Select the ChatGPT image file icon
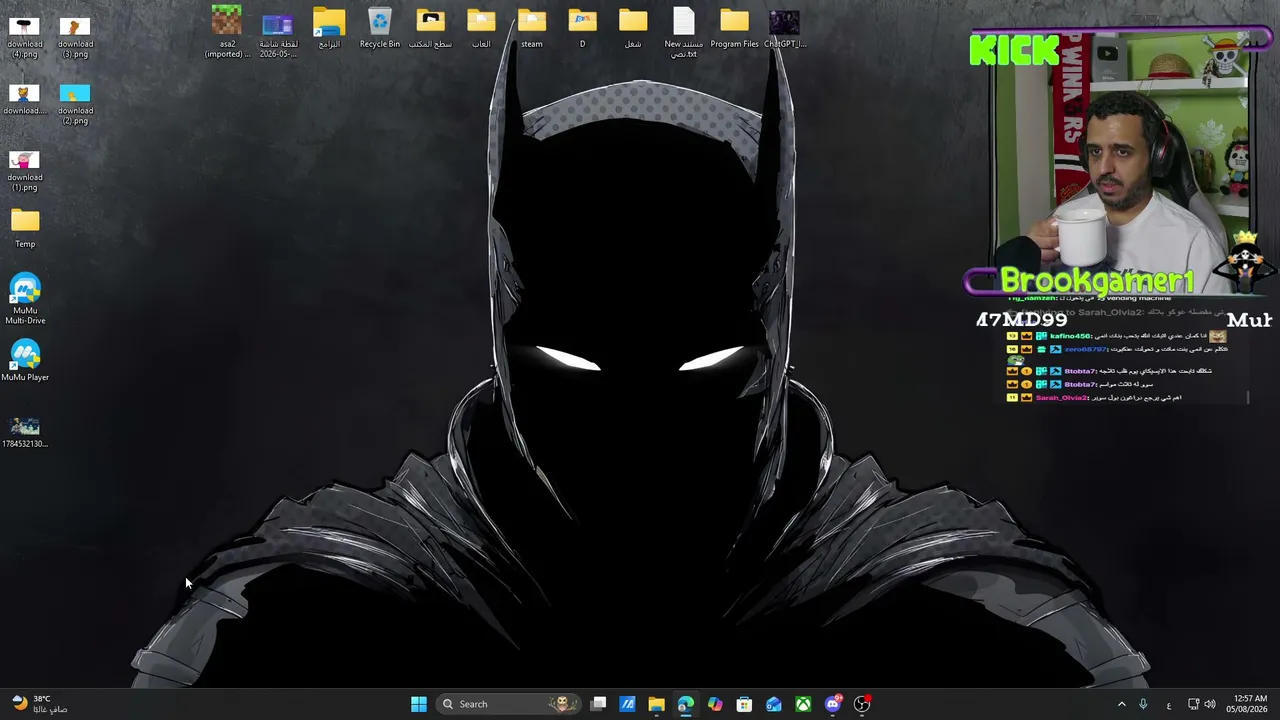 (785, 28)
